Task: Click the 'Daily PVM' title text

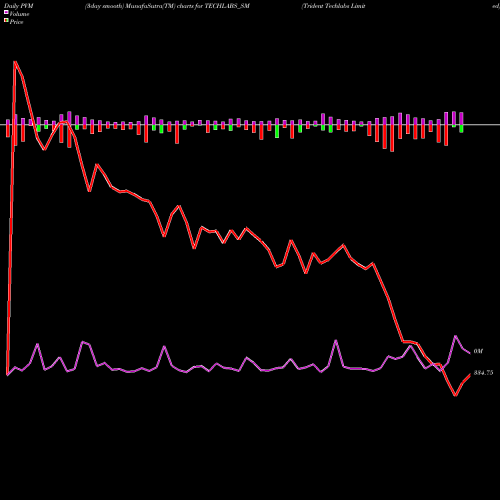Action: (x=19, y=6)
